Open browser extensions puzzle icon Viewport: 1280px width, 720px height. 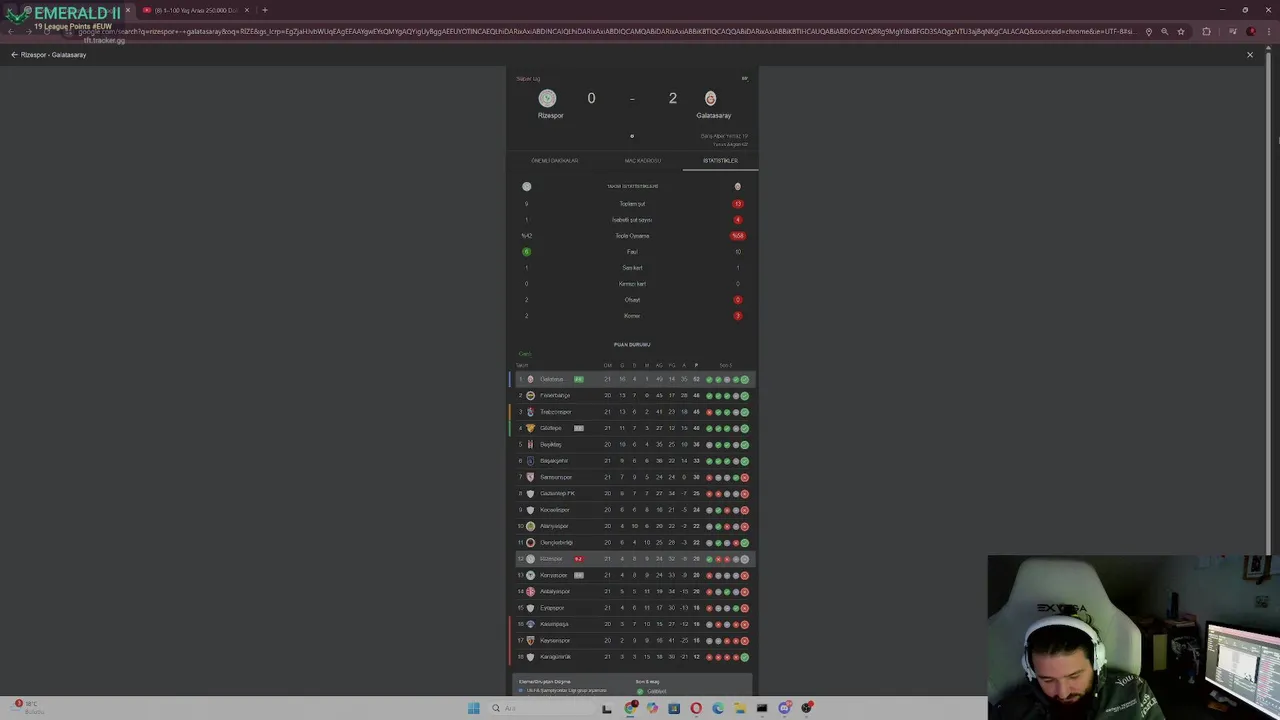1206,32
